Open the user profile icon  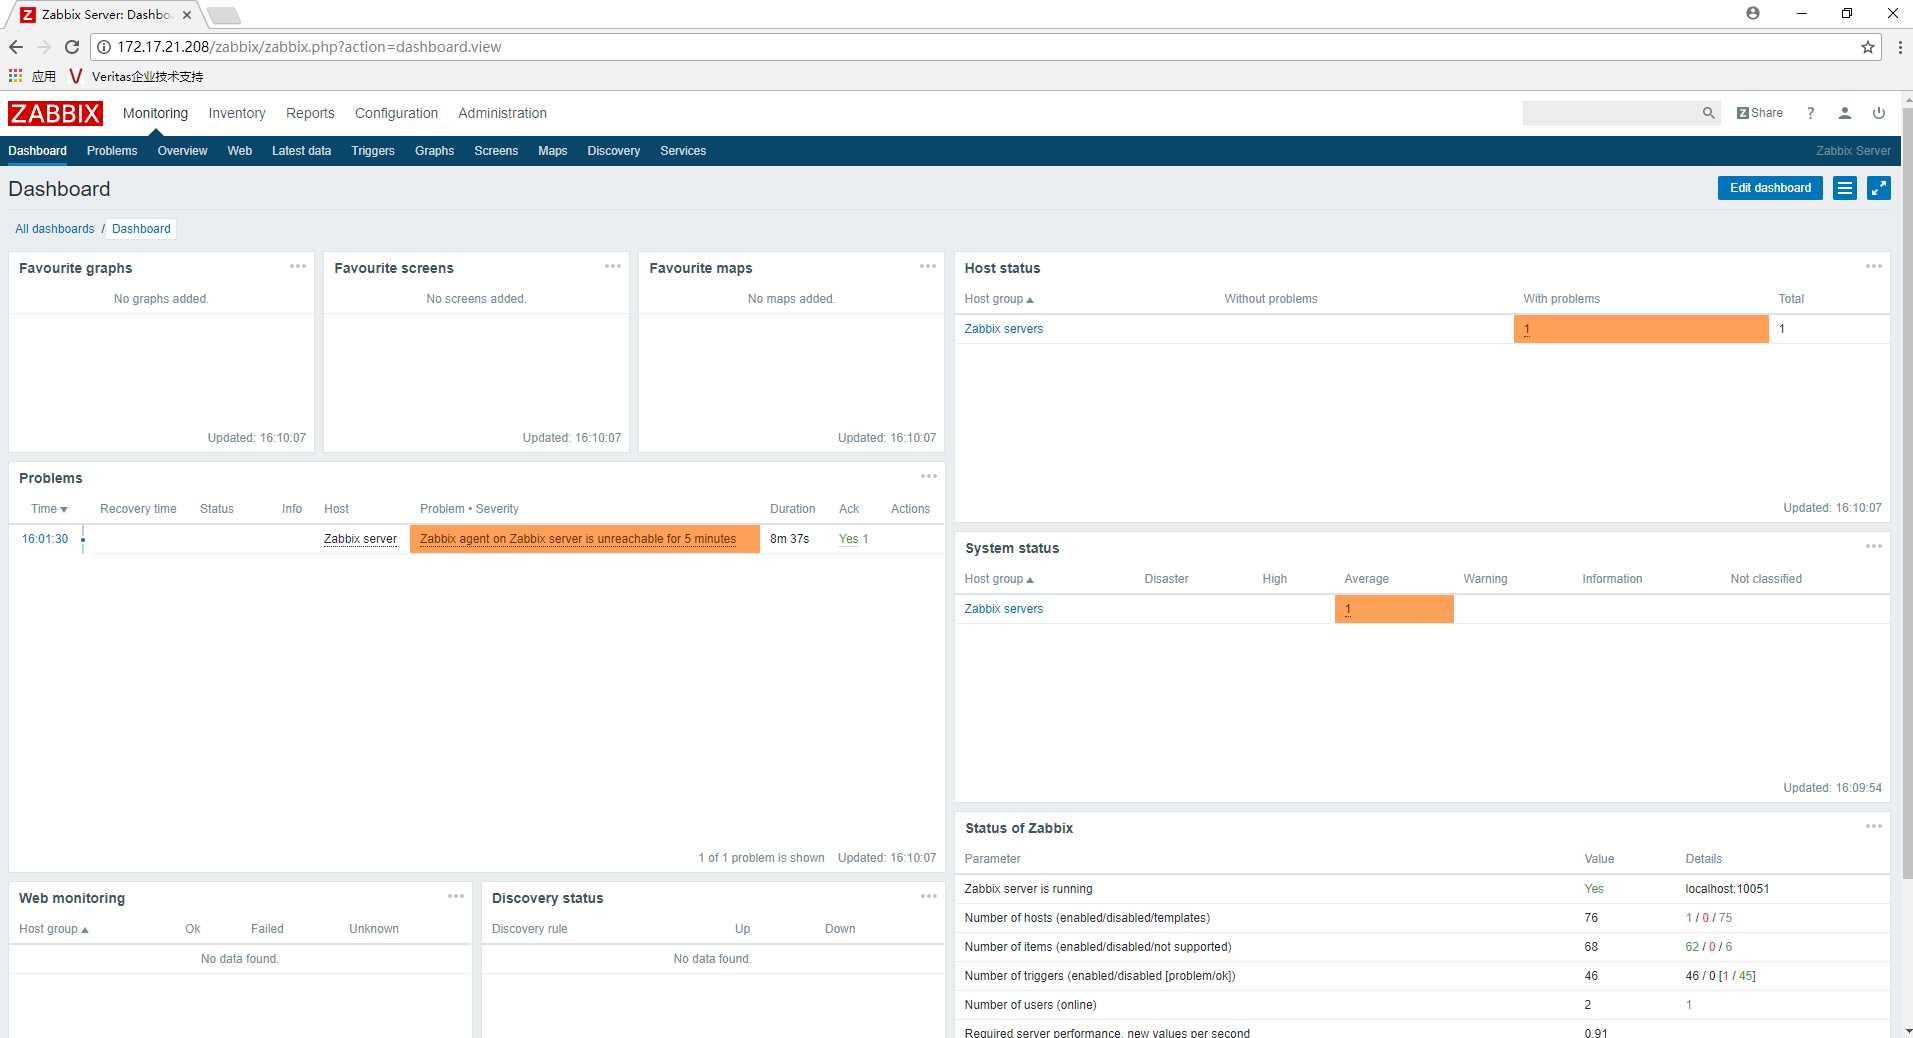(x=1844, y=113)
